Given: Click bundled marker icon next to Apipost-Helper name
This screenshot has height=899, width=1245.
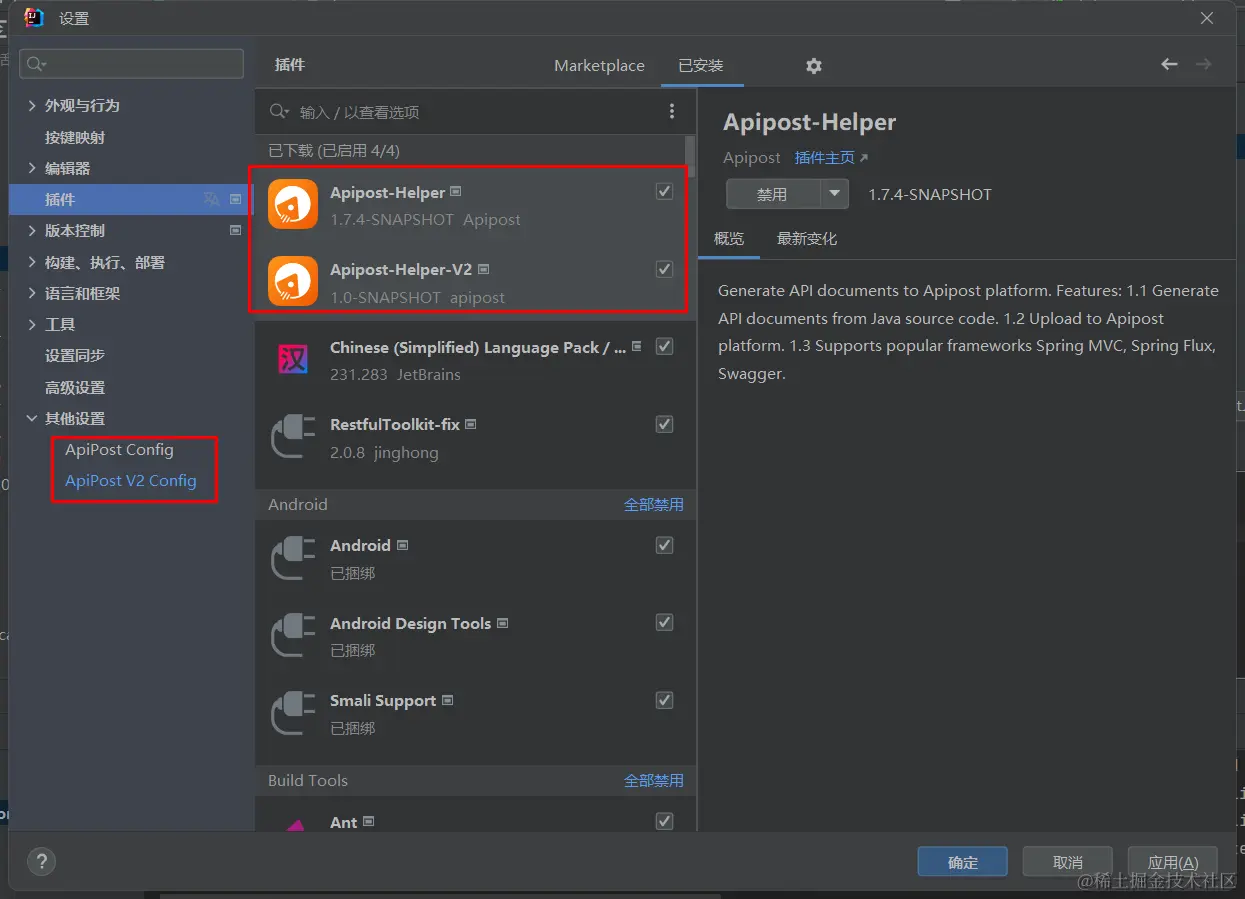Looking at the screenshot, I should (x=456, y=191).
